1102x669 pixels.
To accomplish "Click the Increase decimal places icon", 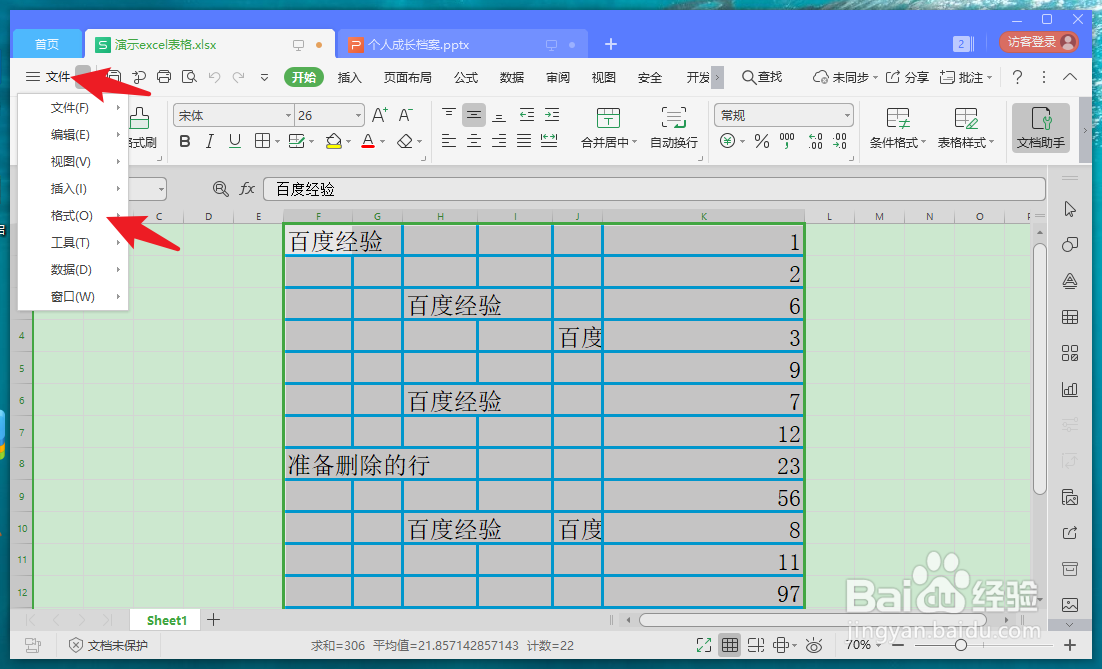I will tap(815, 141).
